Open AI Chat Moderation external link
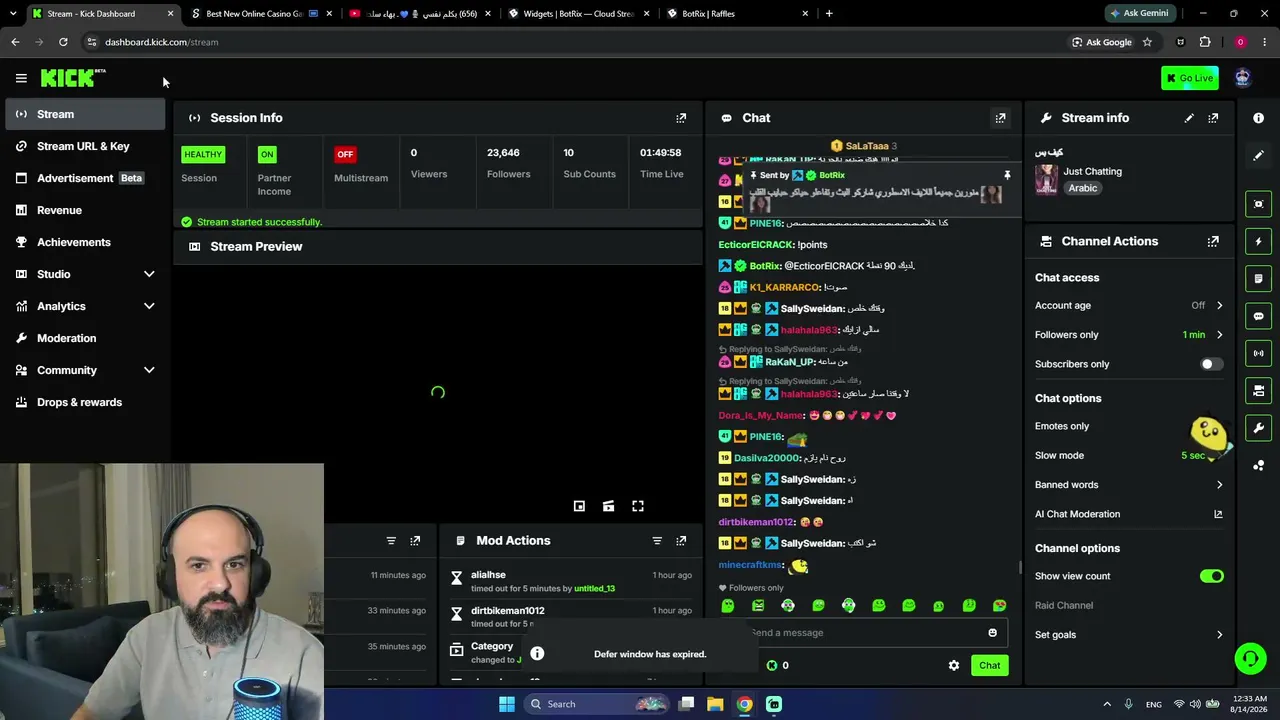Image resolution: width=1280 pixels, height=720 pixels. tap(1218, 514)
